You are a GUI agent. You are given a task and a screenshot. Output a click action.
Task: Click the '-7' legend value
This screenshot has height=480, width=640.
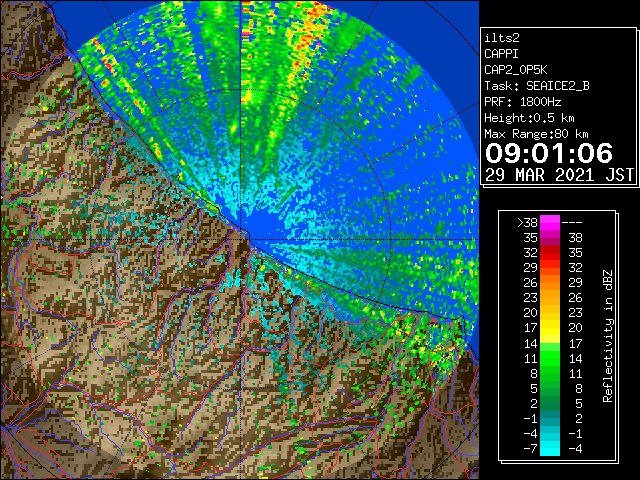530,449
